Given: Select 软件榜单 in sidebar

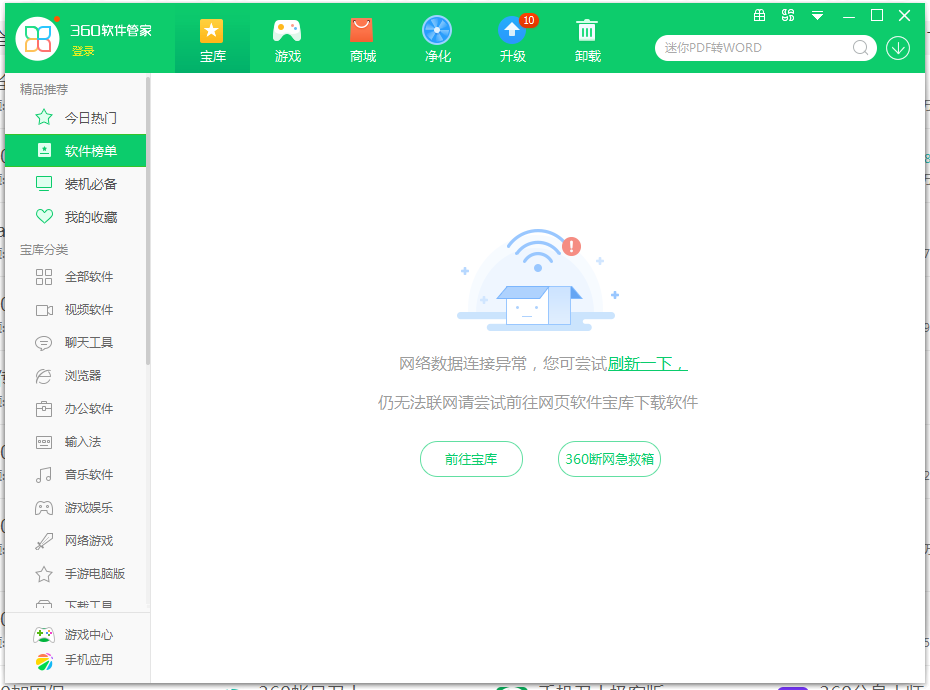Looking at the screenshot, I should tap(75, 151).
